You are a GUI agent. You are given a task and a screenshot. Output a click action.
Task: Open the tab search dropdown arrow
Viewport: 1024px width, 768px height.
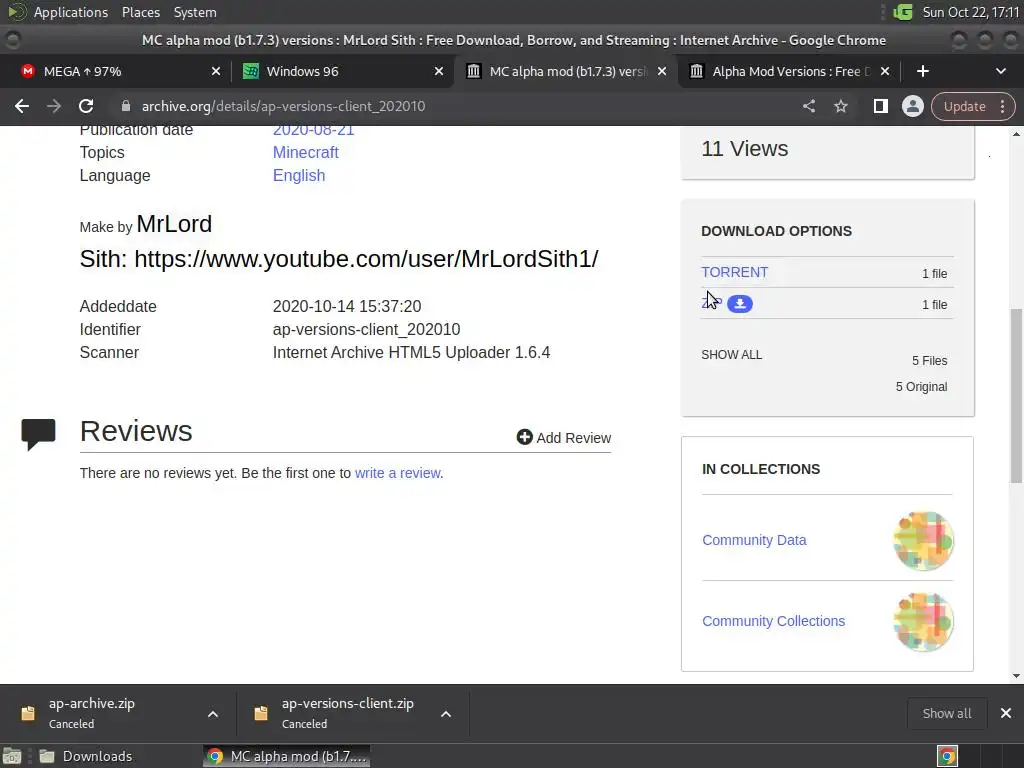1000,71
